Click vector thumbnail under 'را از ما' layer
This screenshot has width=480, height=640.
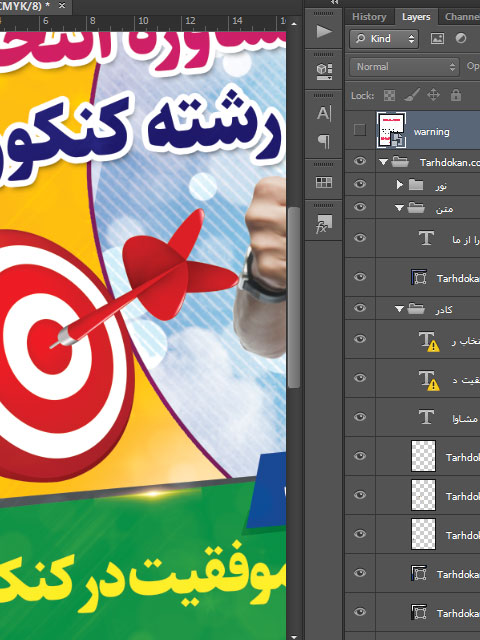click(419, 277)
